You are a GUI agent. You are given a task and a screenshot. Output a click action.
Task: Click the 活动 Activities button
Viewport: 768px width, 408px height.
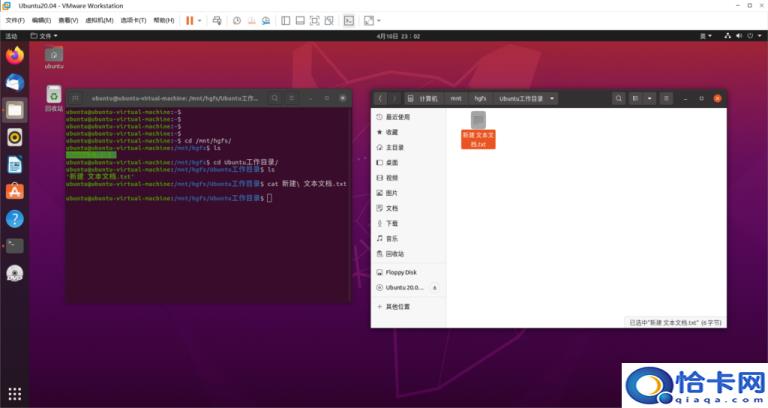point(12,36)
